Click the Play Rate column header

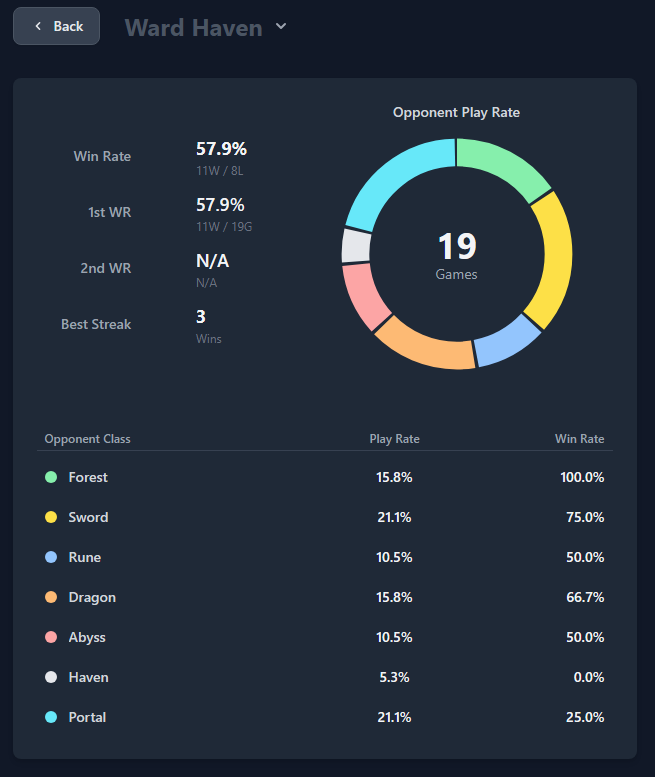tap(394, 439)
